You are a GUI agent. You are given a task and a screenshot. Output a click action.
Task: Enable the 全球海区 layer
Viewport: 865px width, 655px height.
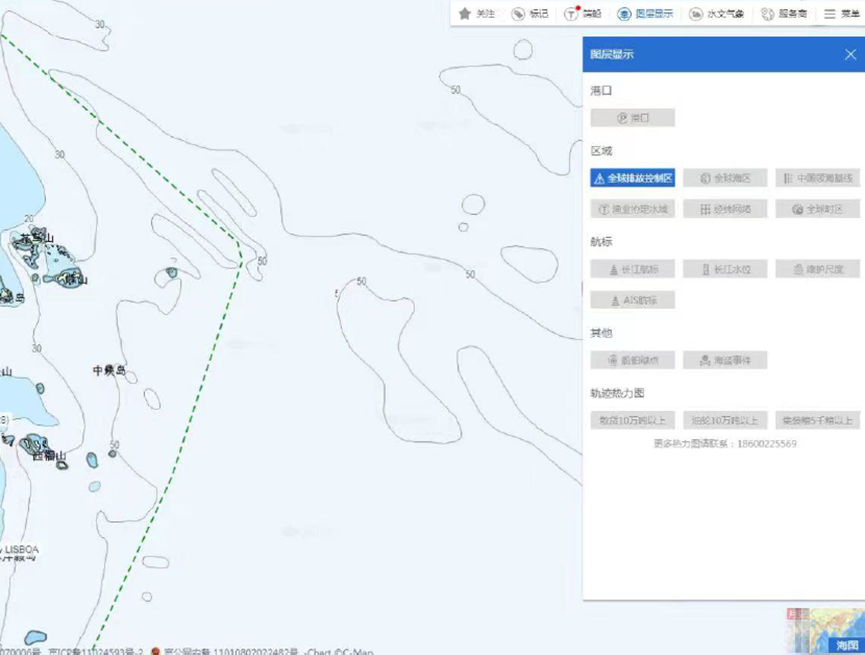pyautogui.click(x=724, y=178)
